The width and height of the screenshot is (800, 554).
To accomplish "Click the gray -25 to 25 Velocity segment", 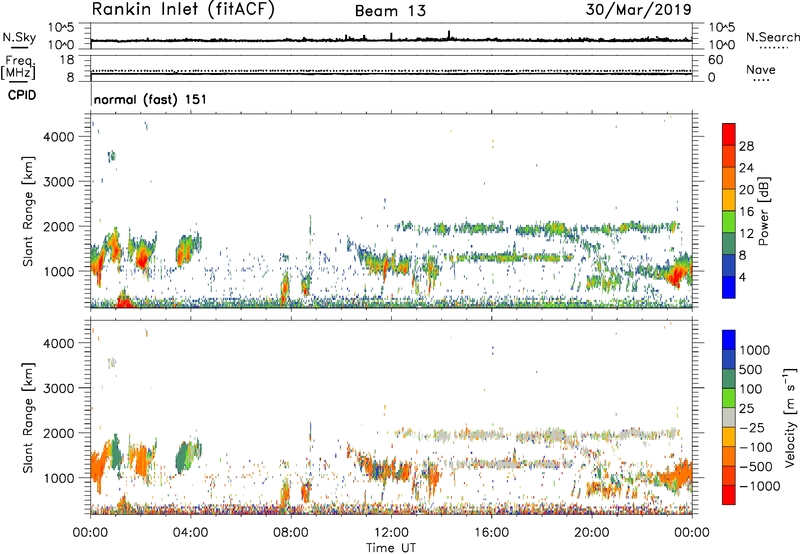I will (x=729, y=417).
